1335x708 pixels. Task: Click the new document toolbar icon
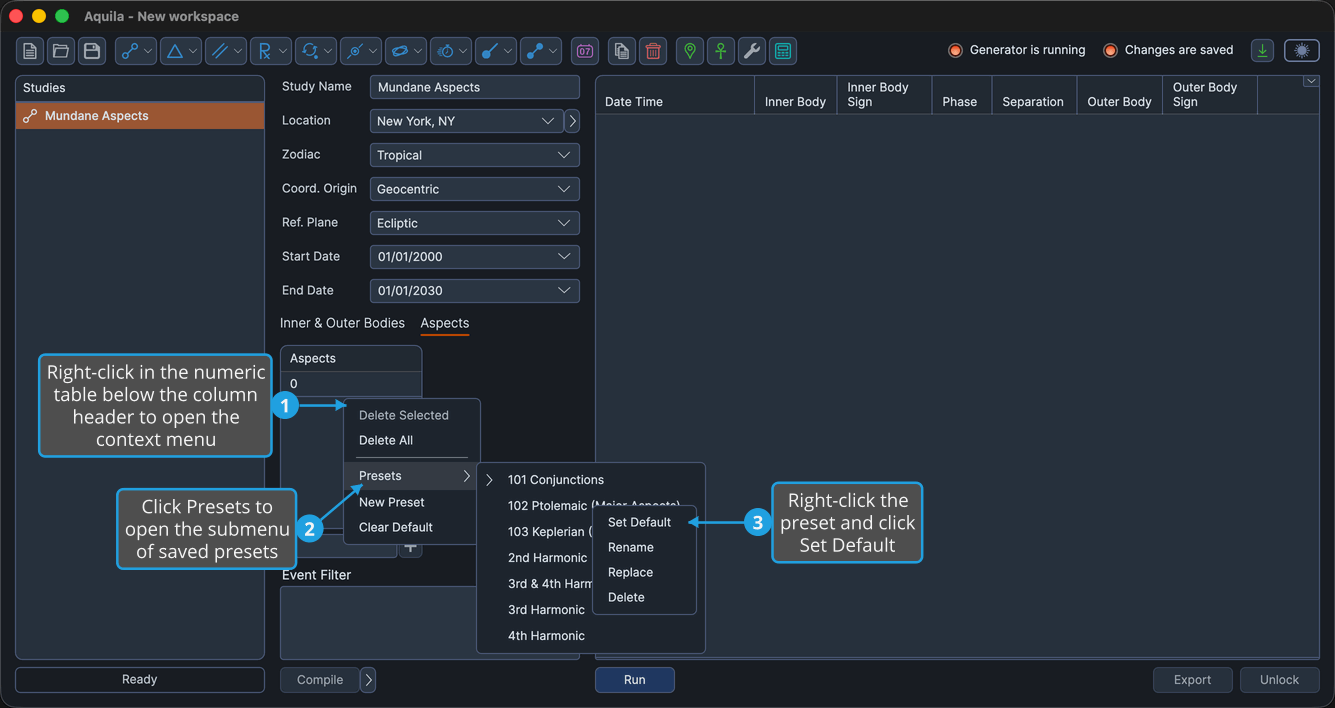[30, 51]
